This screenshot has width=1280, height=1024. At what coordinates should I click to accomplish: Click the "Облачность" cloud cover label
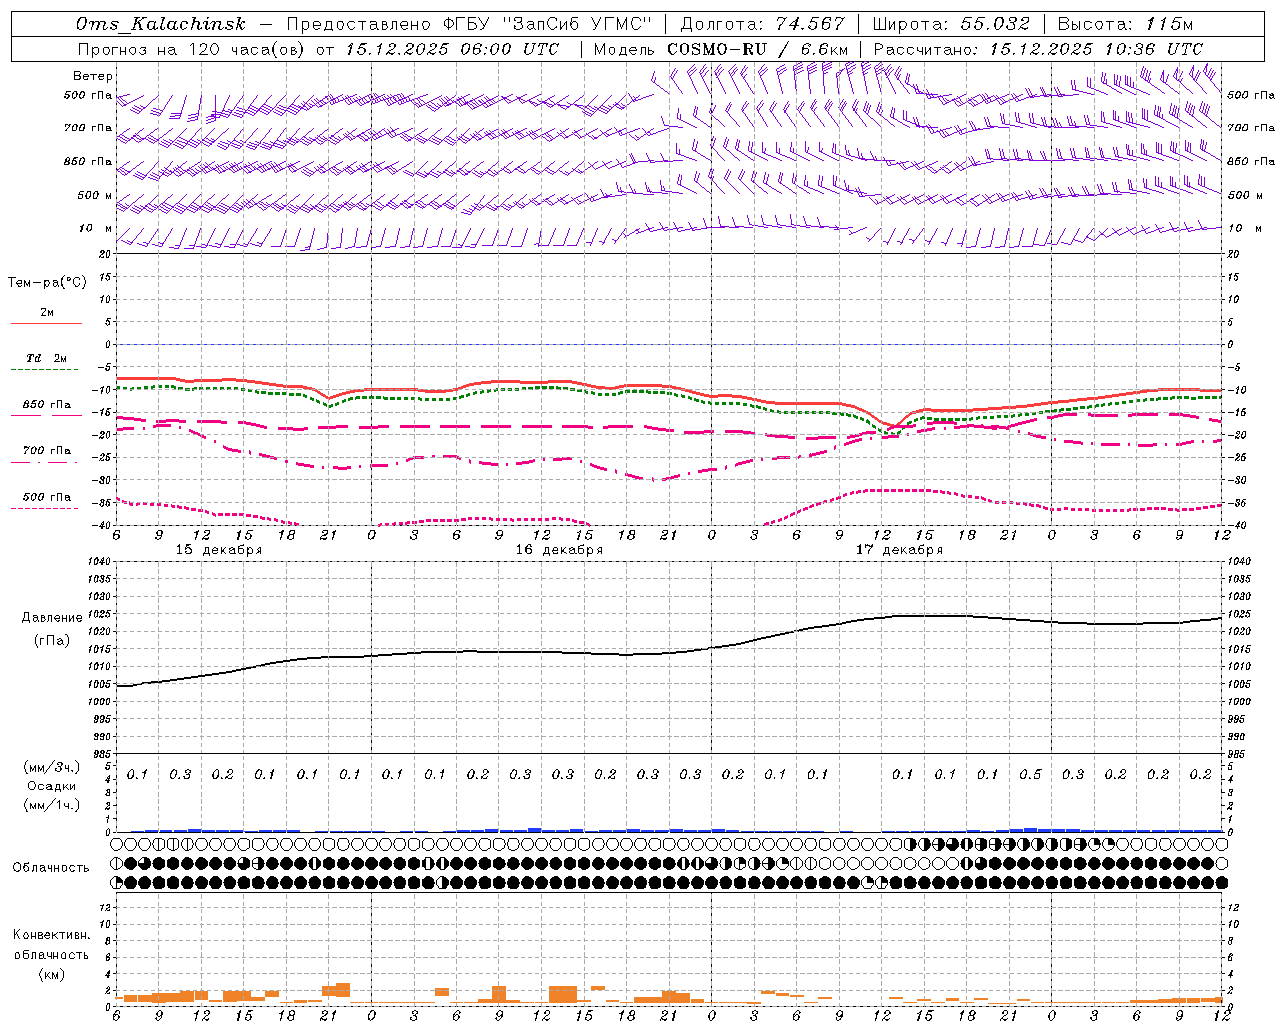pyautogui.click(x=51, y=867)
